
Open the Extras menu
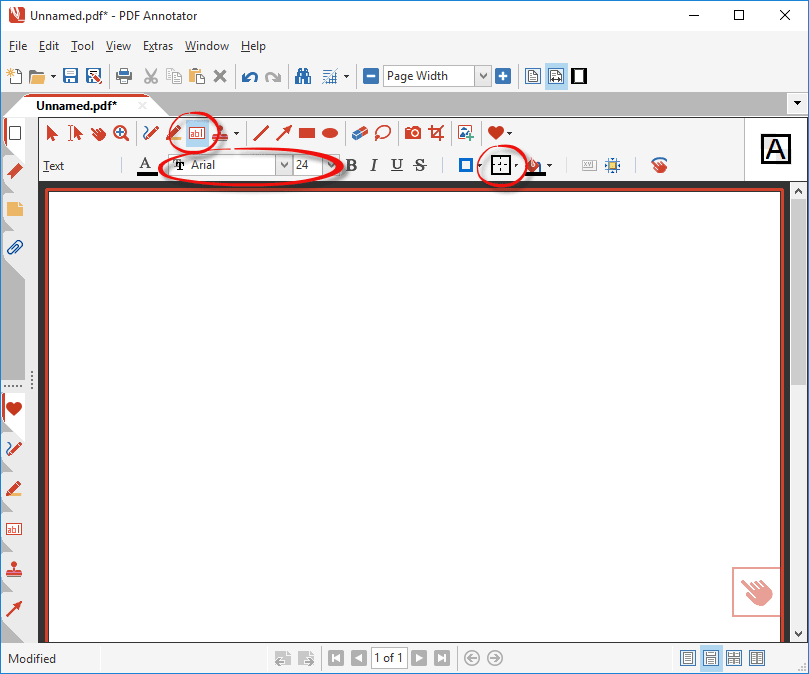157,46
